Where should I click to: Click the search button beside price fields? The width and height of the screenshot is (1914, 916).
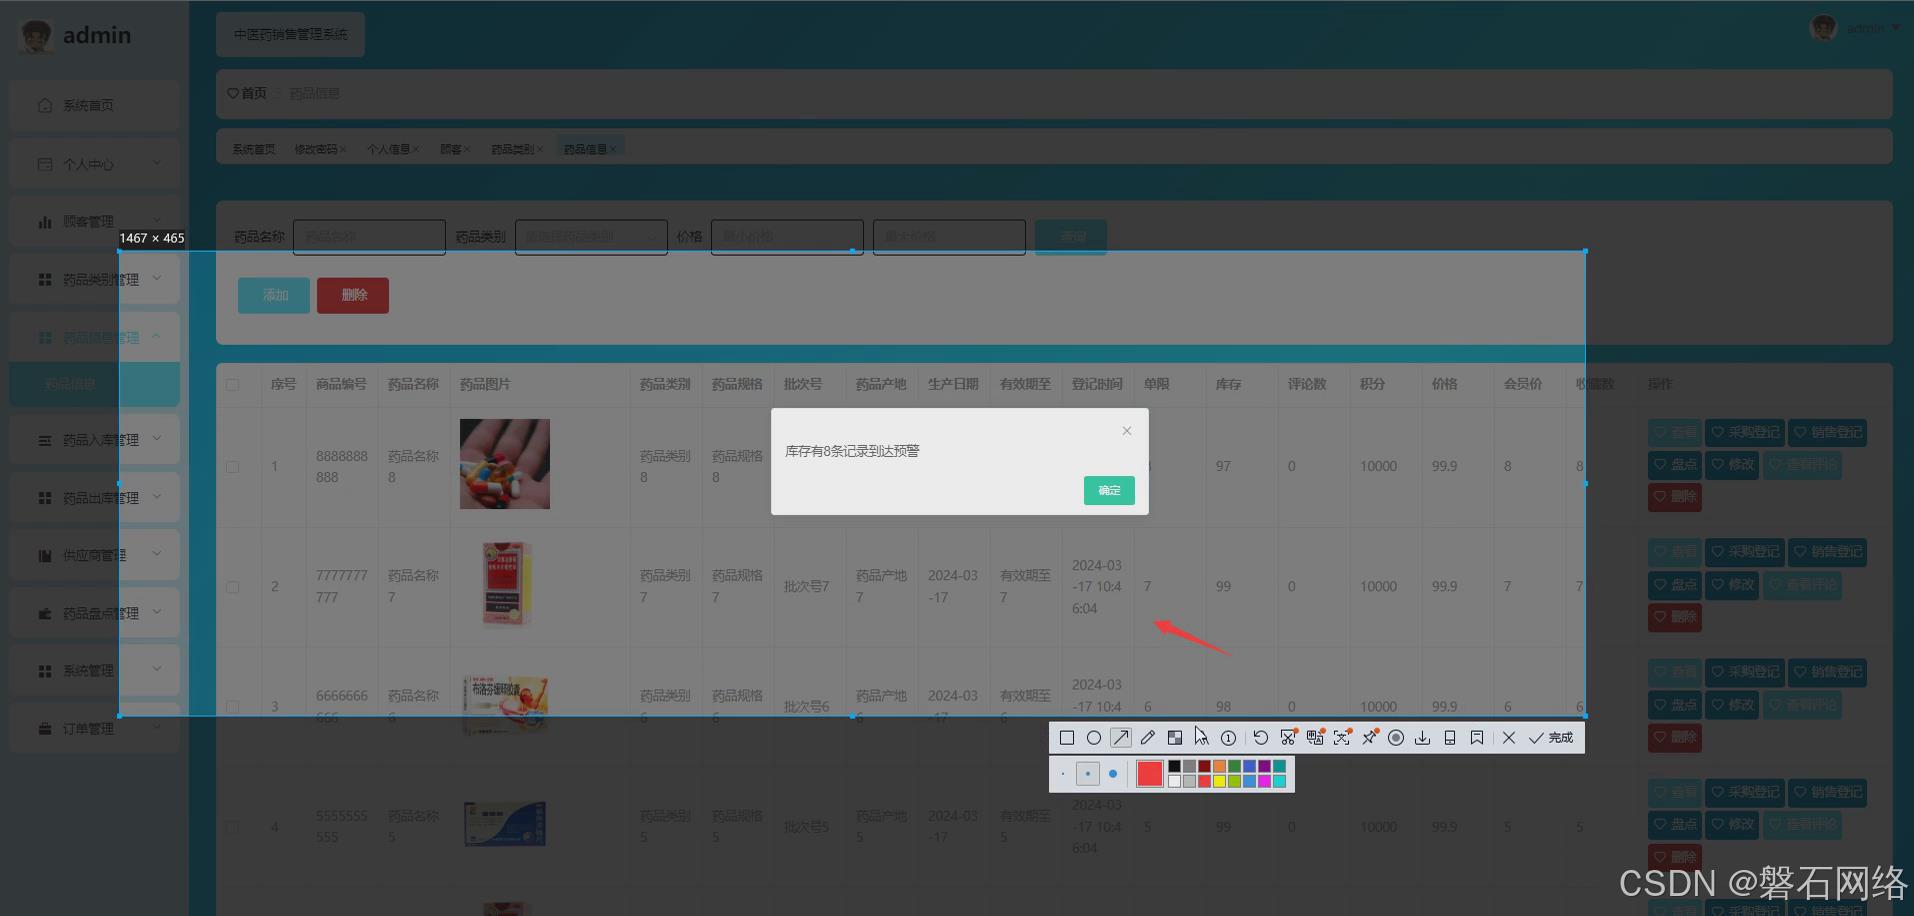(1071, 237)
